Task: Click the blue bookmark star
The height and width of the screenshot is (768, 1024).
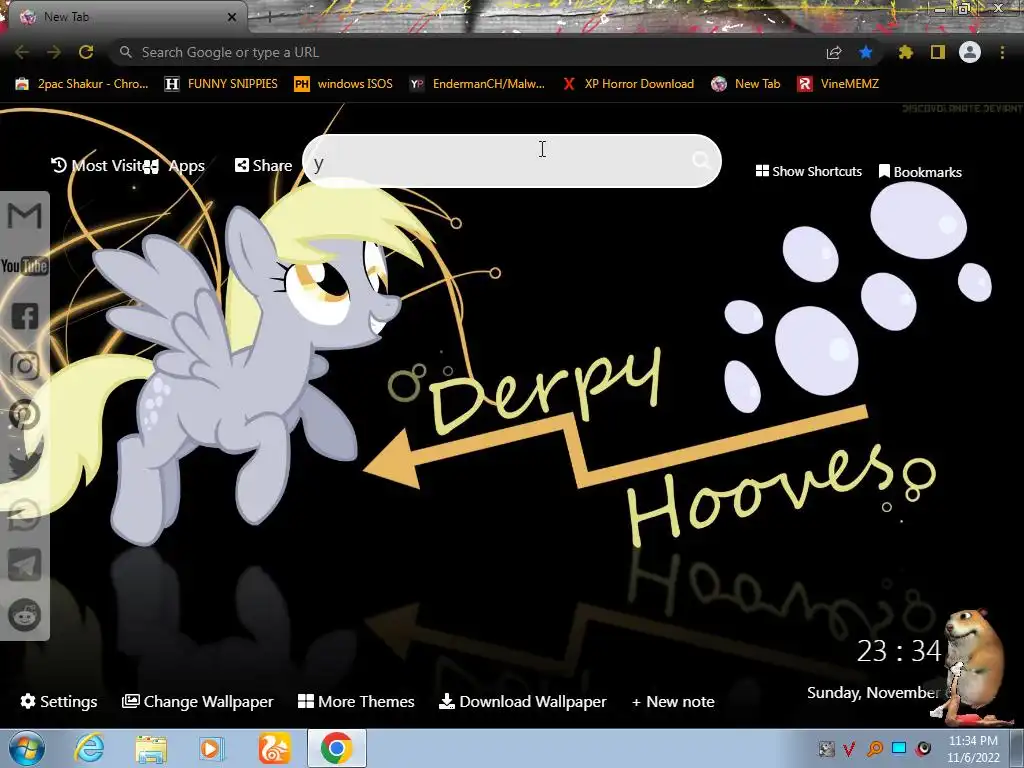Action: (x=866, y=52)
